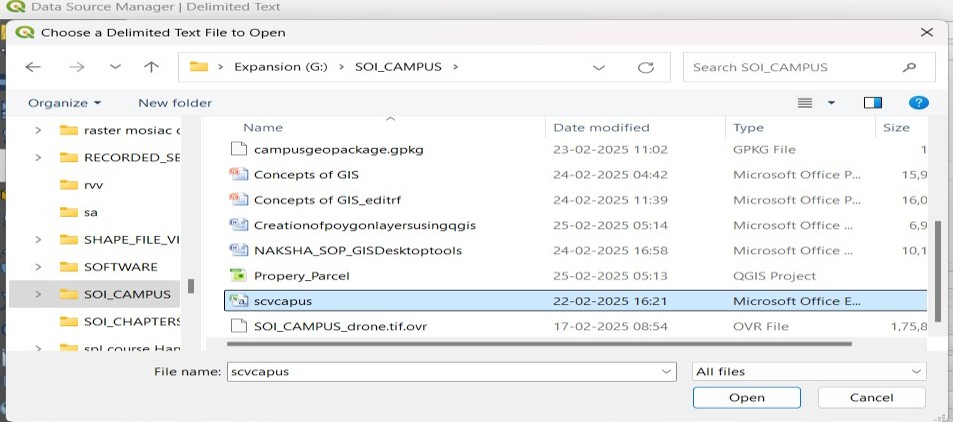Click the 22-02-2025 16:21 date cell

(x=610, y=301)
